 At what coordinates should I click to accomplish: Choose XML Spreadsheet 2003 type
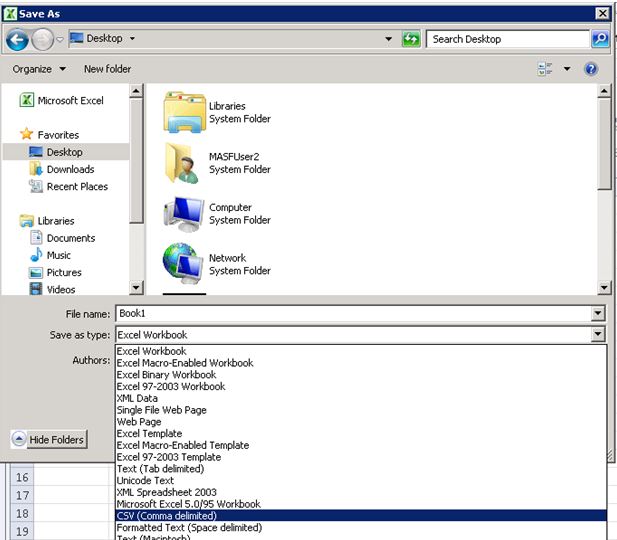(x=361, y=492)
